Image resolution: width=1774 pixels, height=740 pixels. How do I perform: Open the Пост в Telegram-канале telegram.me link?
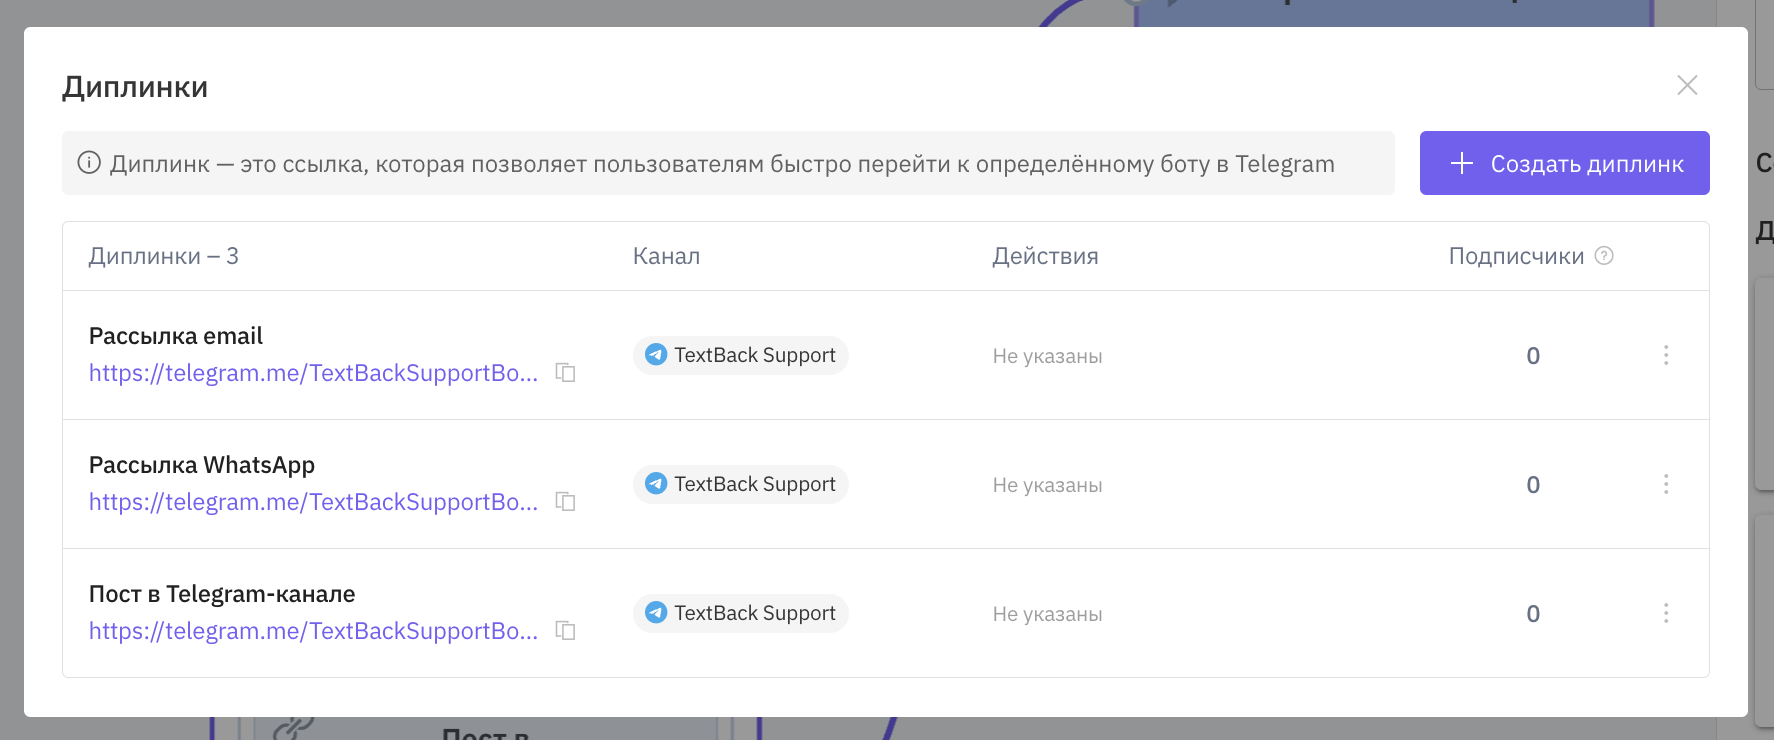click(314, 631)
